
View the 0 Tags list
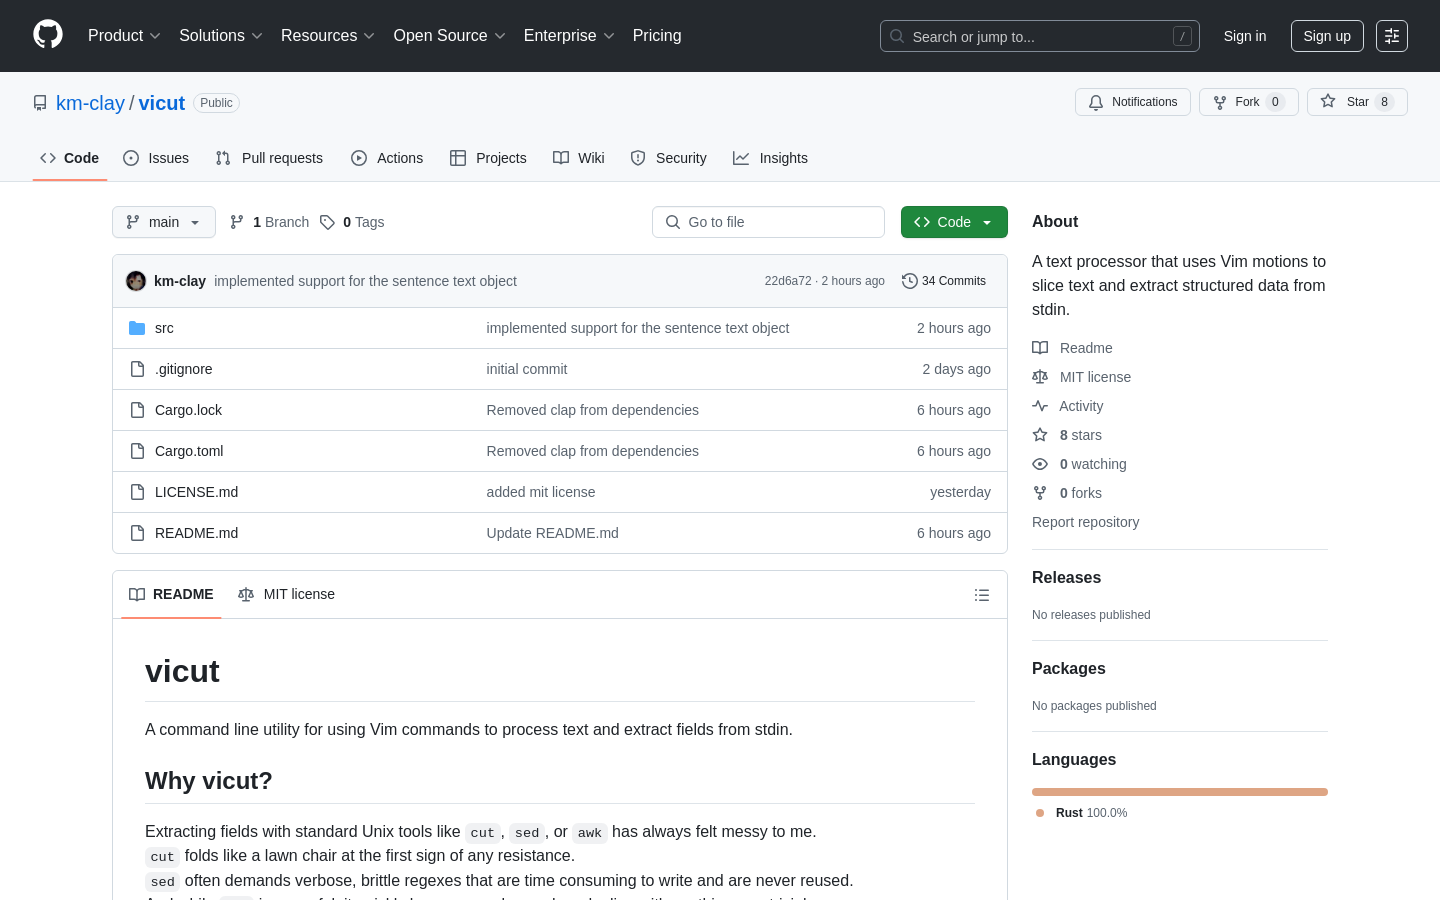352,222
